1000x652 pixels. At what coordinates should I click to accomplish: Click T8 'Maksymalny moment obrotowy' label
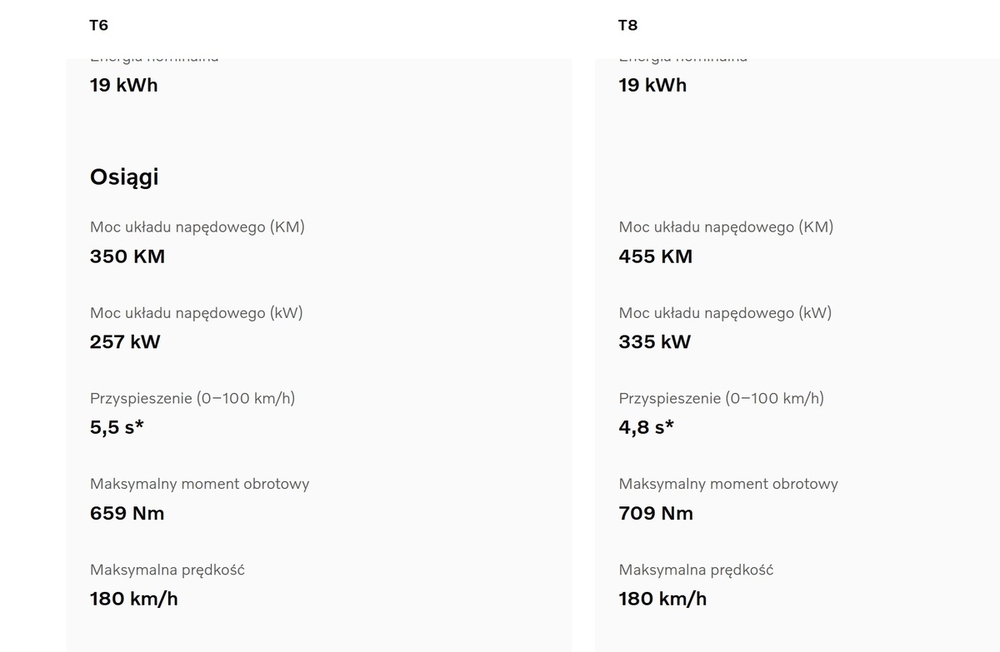tap(728, 484)
